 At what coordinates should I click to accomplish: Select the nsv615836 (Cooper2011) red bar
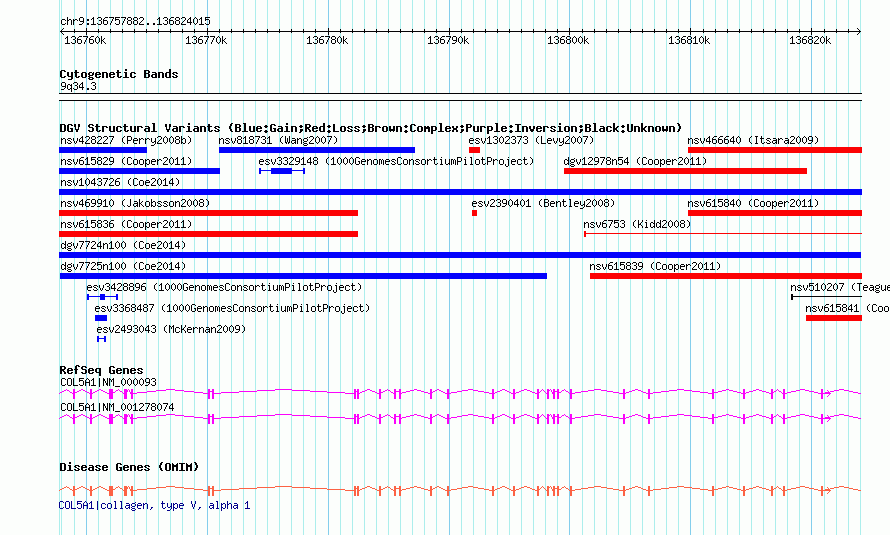(208, 234)
